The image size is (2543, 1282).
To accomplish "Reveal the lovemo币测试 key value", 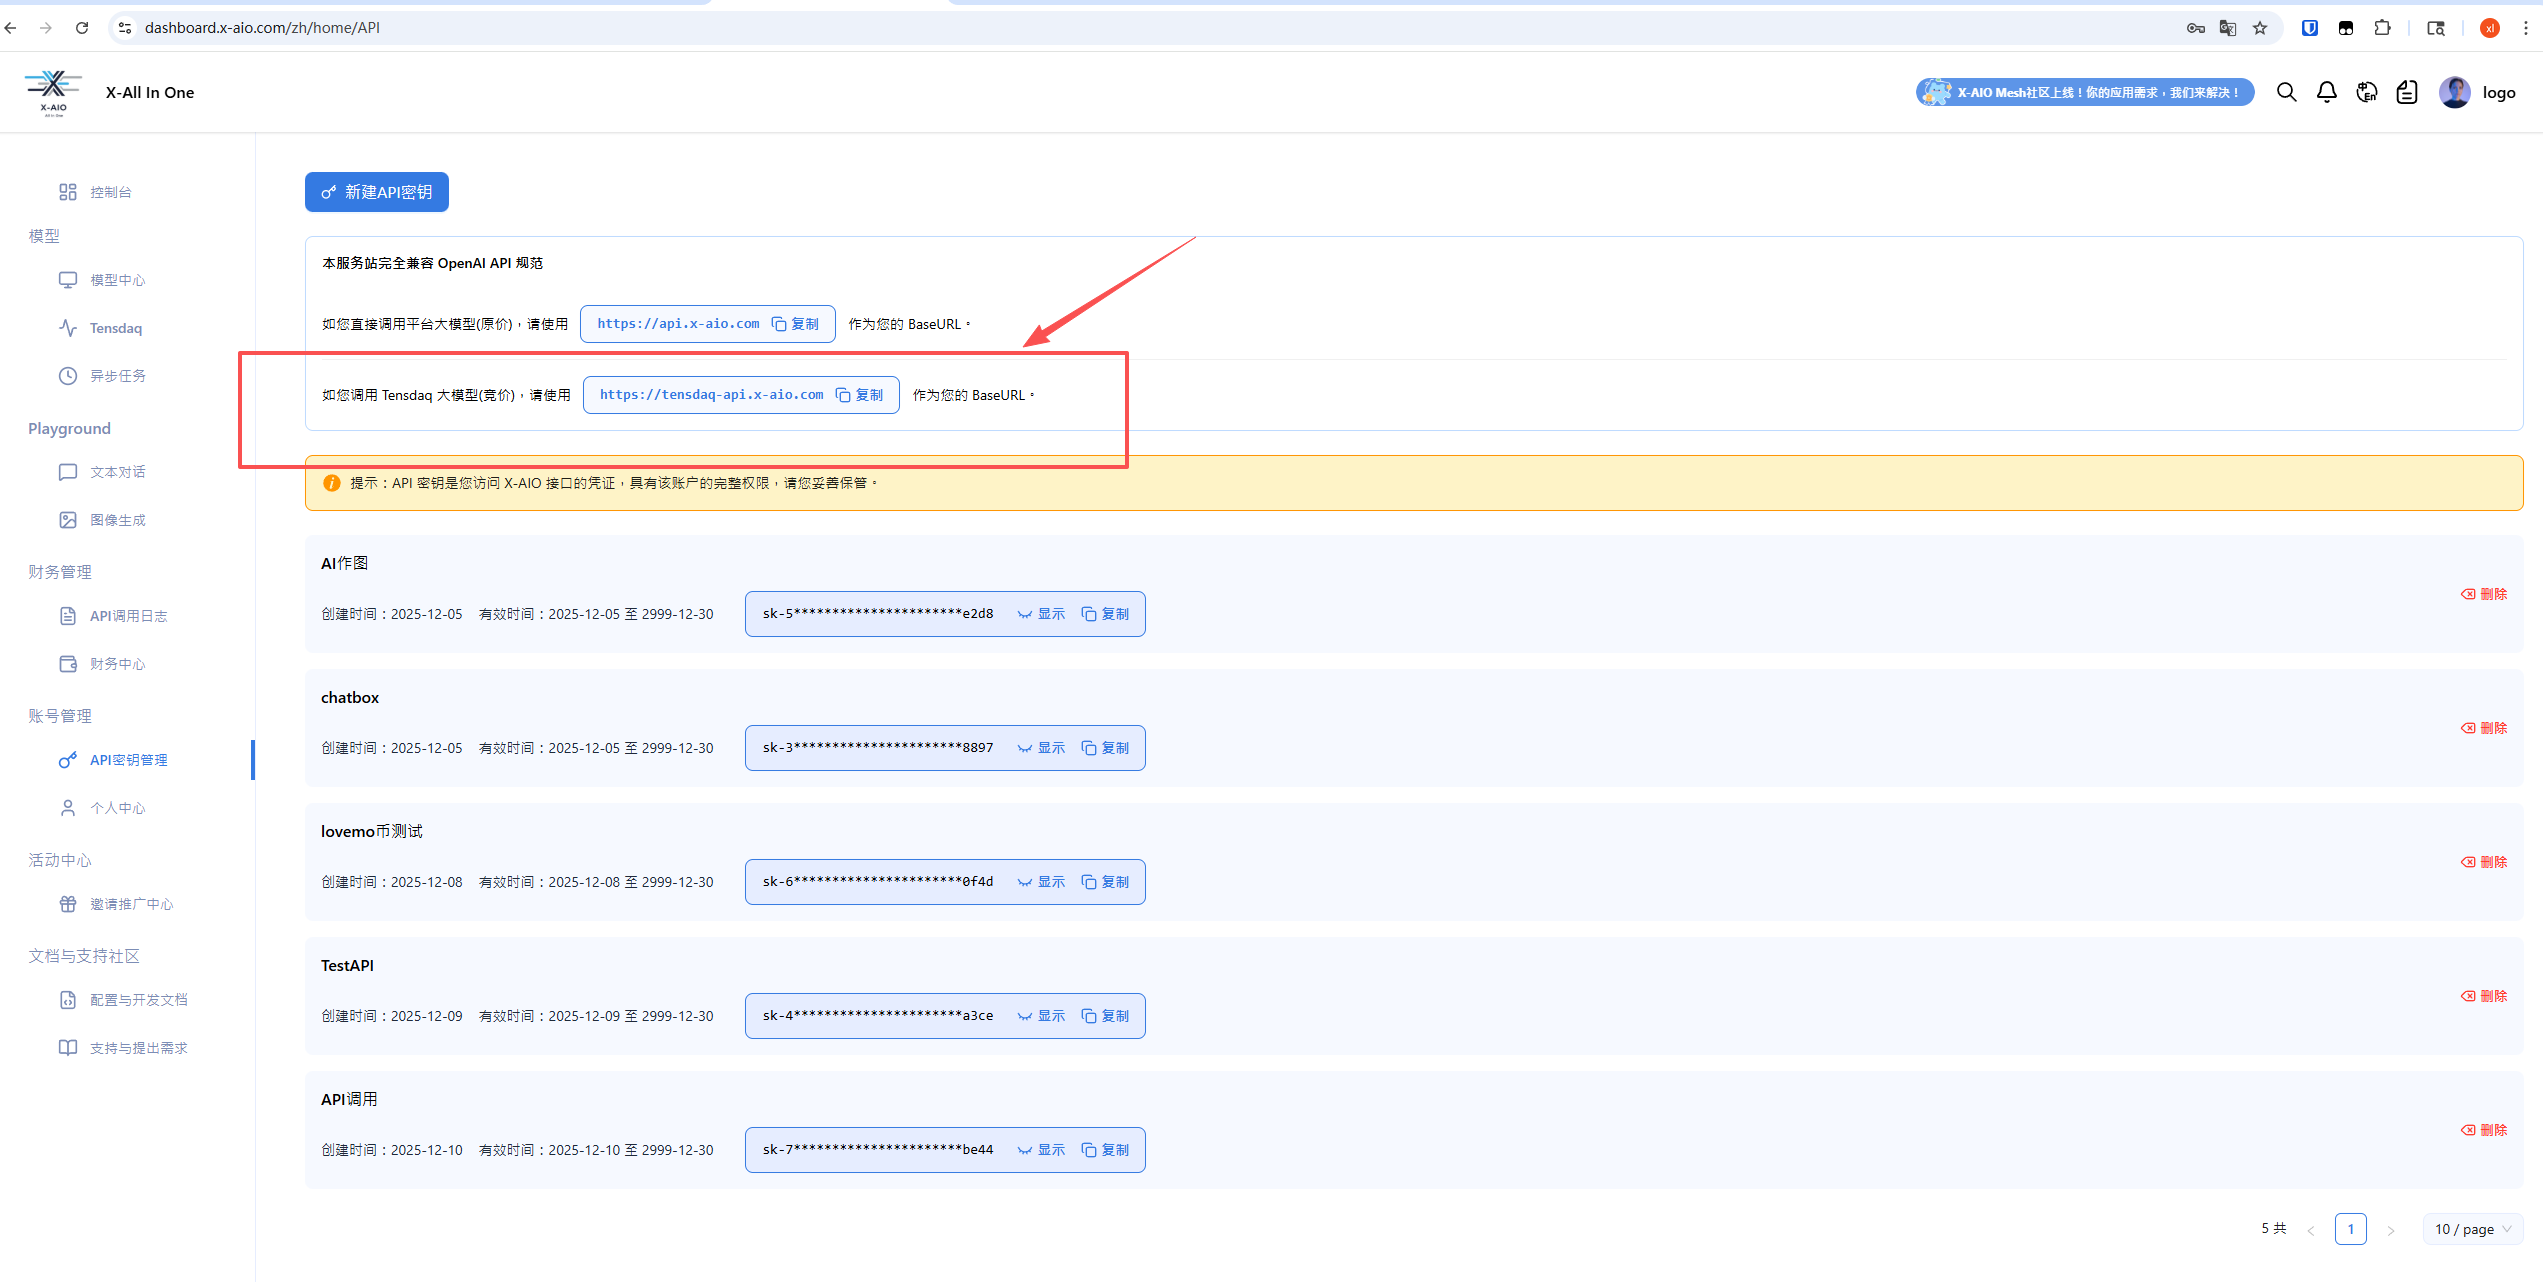I will coord(1042,882).
